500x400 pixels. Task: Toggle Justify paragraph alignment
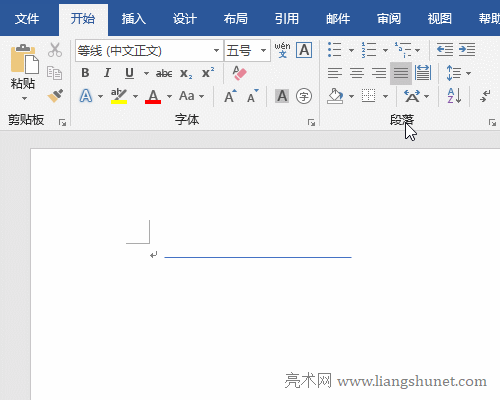401,73
